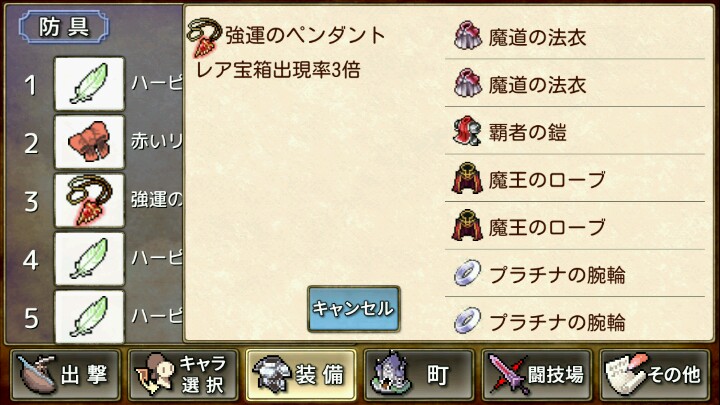The width and height of the screenshot is (720, 405).
Task: Open the キャラ選択 character menu
Action: (184, 375)
